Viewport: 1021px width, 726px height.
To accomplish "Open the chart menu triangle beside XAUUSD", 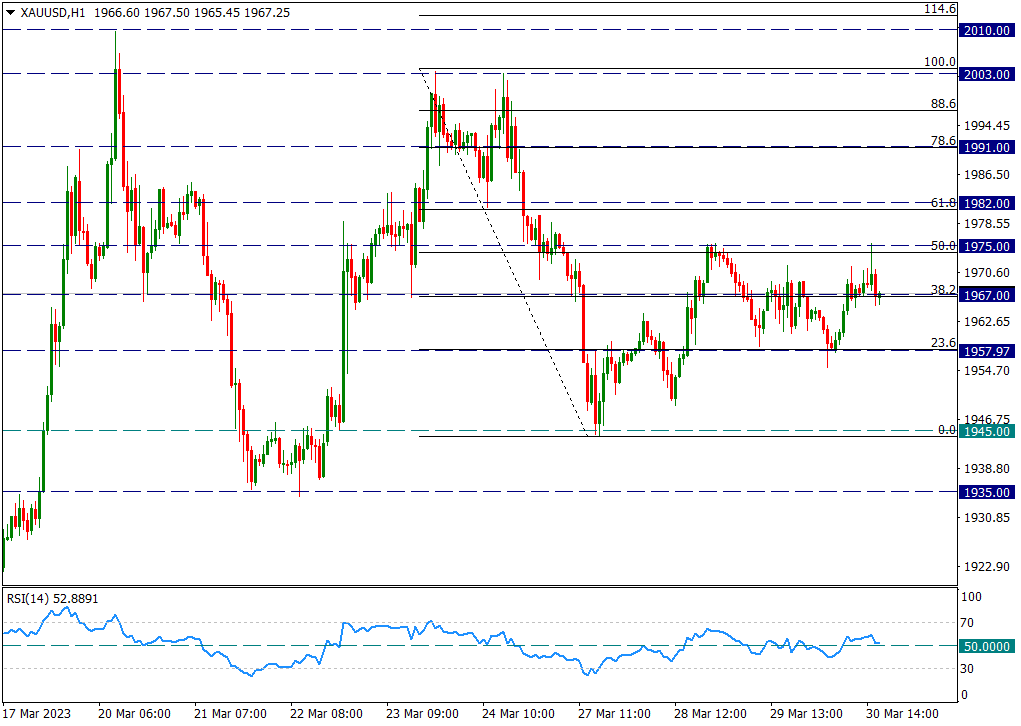I will coord(10,12).
